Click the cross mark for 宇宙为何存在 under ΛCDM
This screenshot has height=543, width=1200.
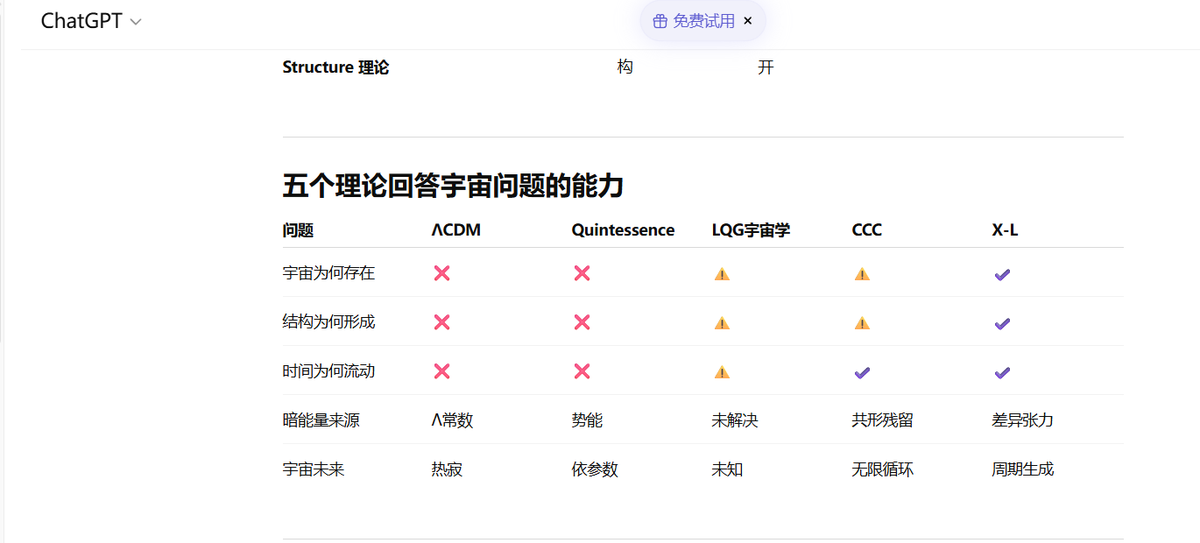coord(441,273)
